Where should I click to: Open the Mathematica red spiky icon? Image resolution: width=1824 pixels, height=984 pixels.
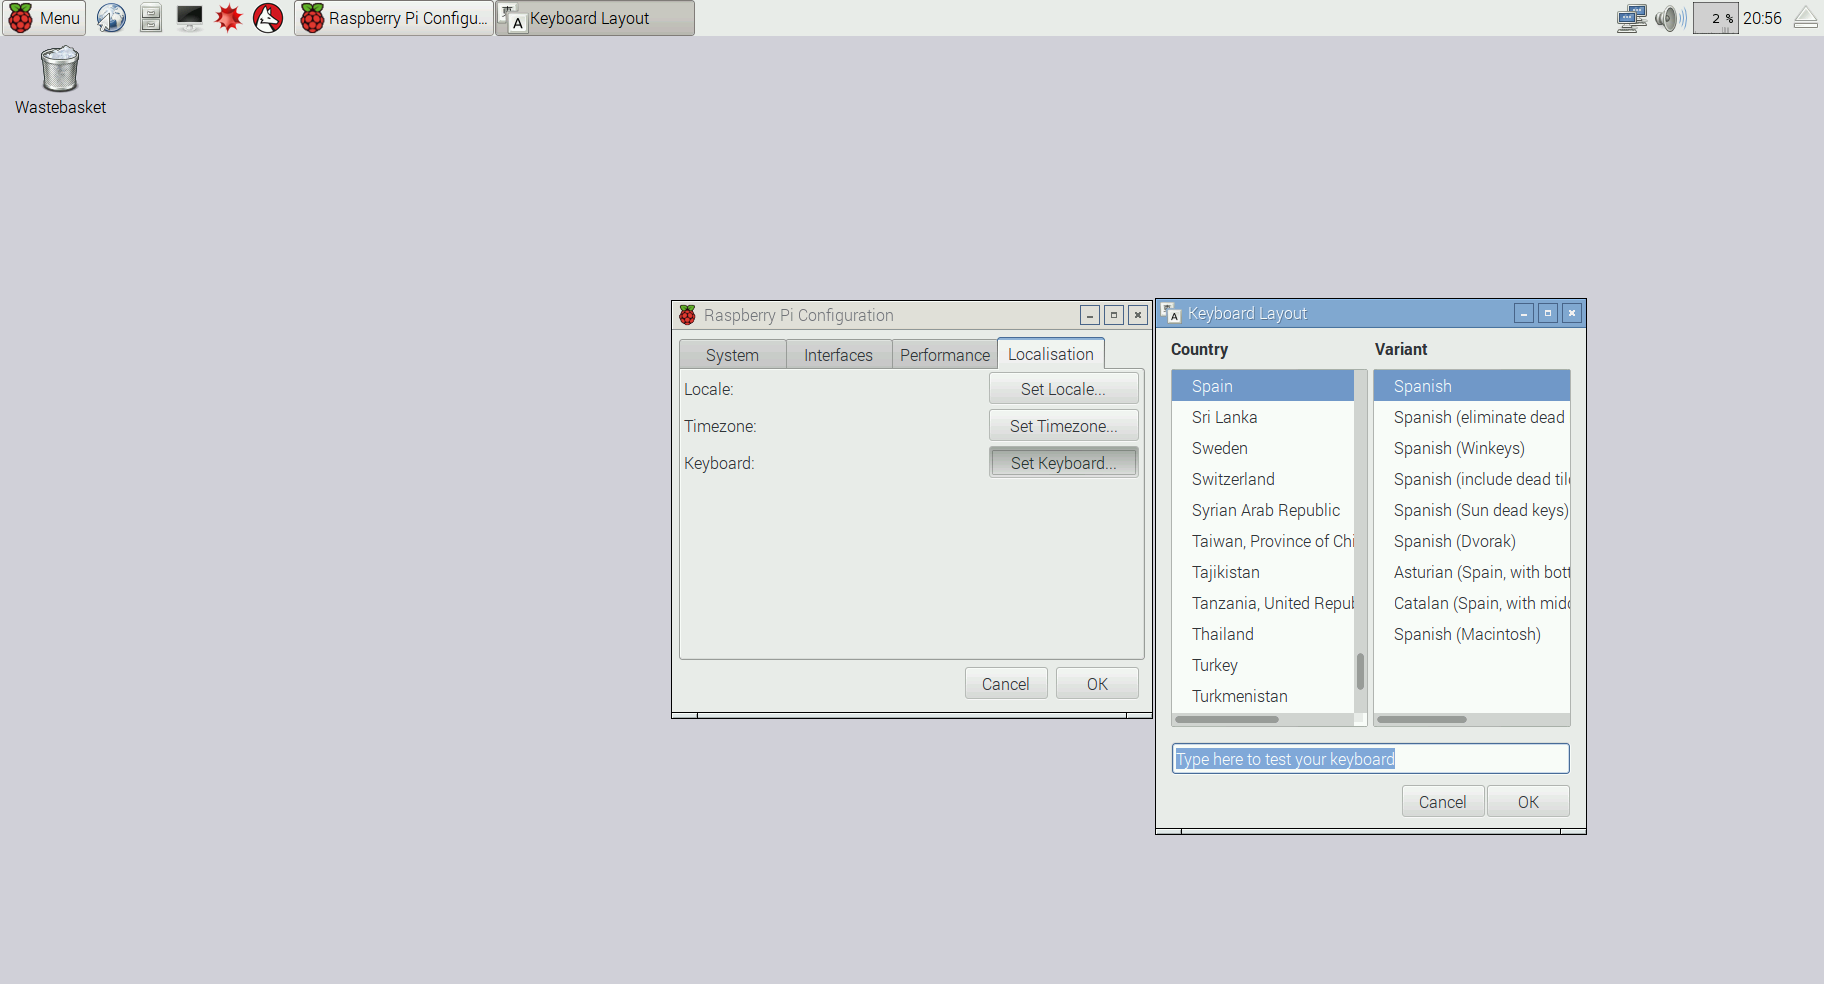click(x=229, y=18)
